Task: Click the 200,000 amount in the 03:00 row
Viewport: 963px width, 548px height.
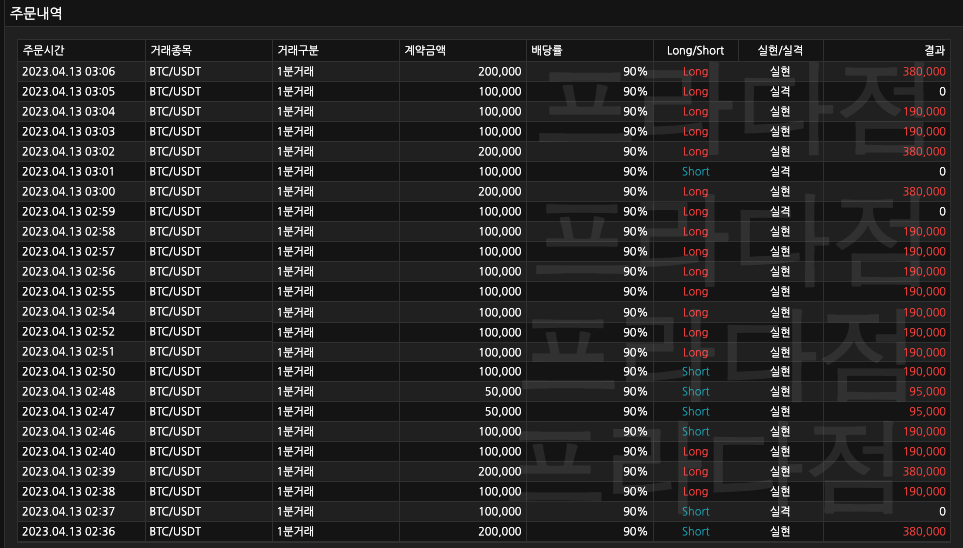Action: 500,192
